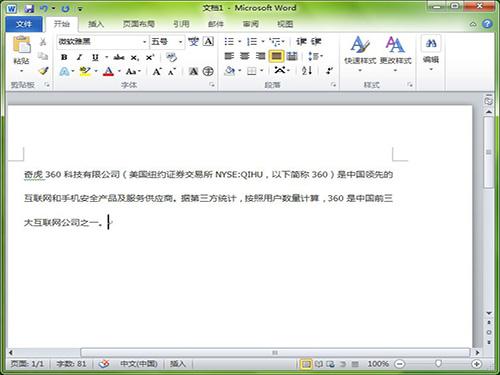Viewport: 500px width, 375px height.
Task: Apply superscript formatting
Action: (x=150, y=57)
